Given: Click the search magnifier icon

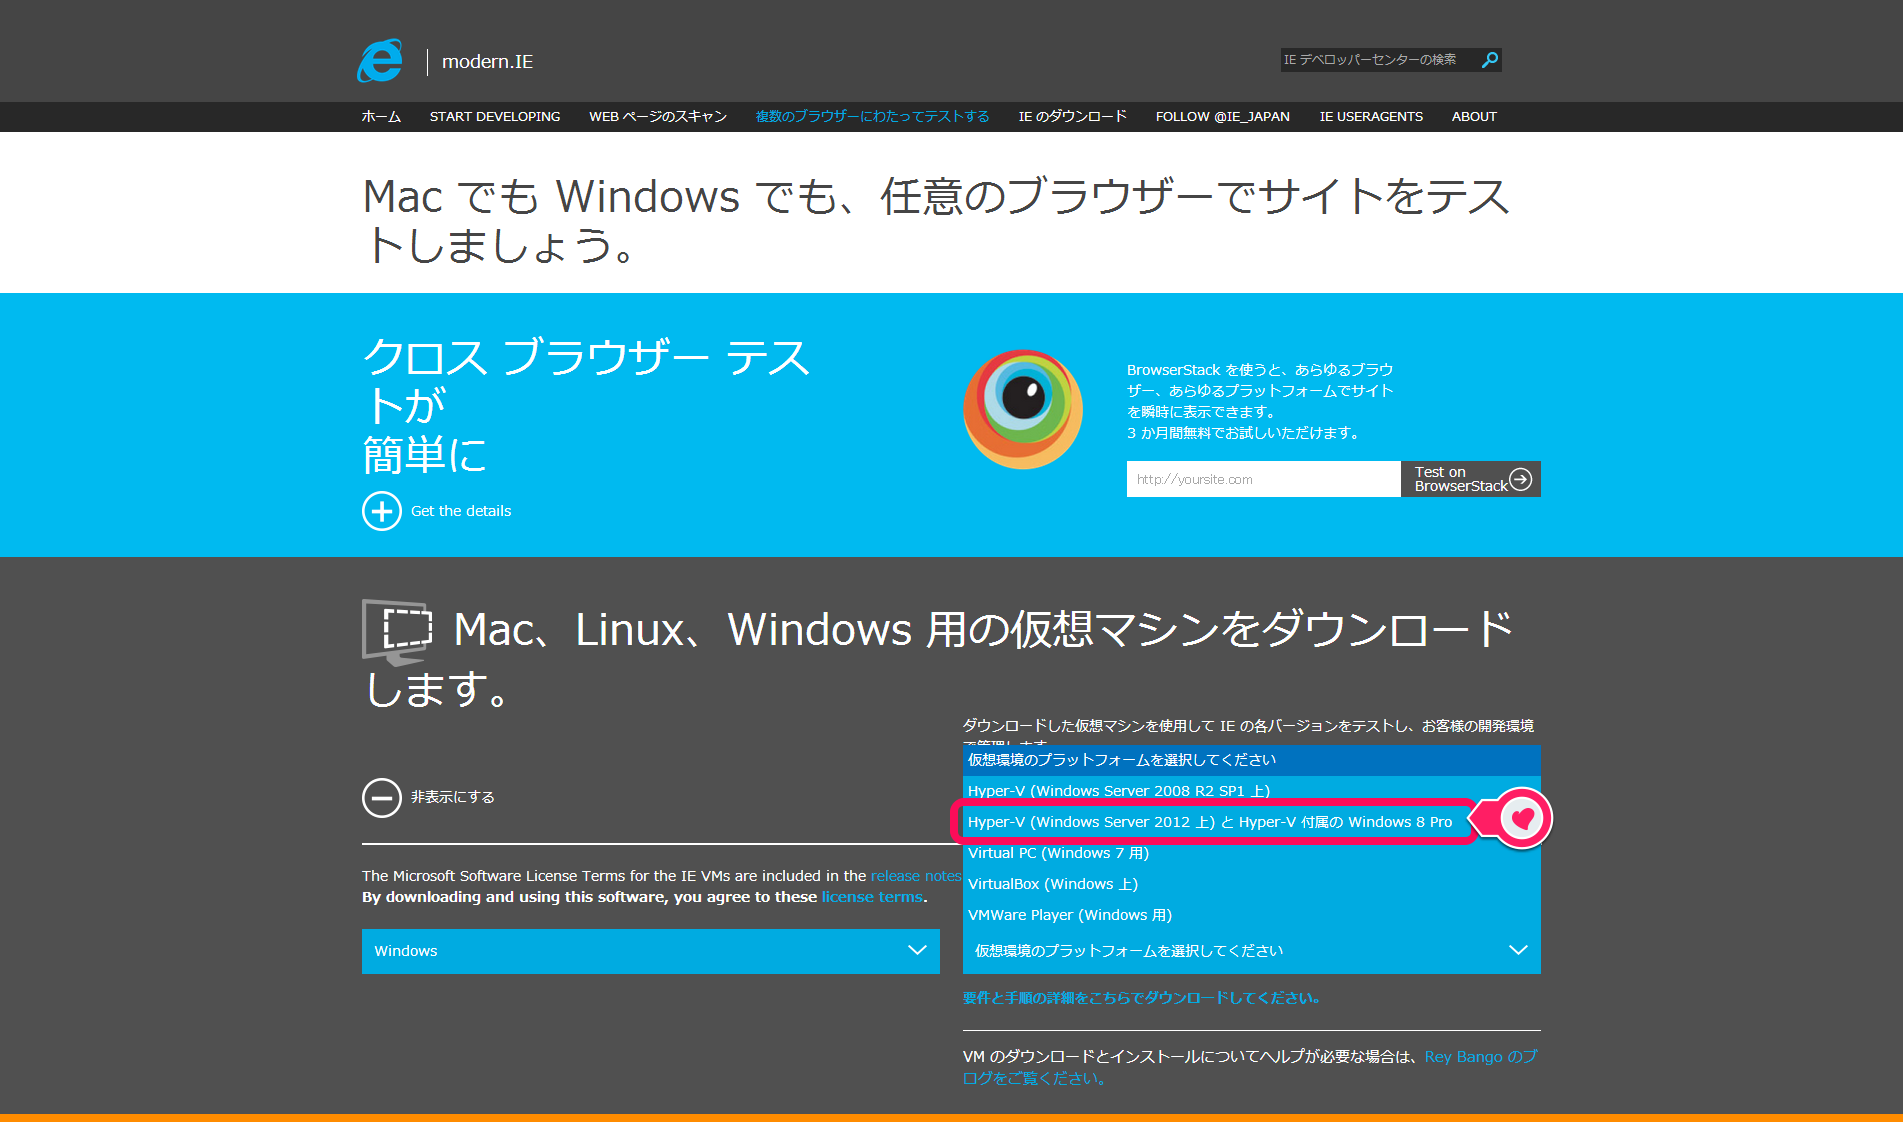Looking at the screenshot, I should coord(1490,60).
